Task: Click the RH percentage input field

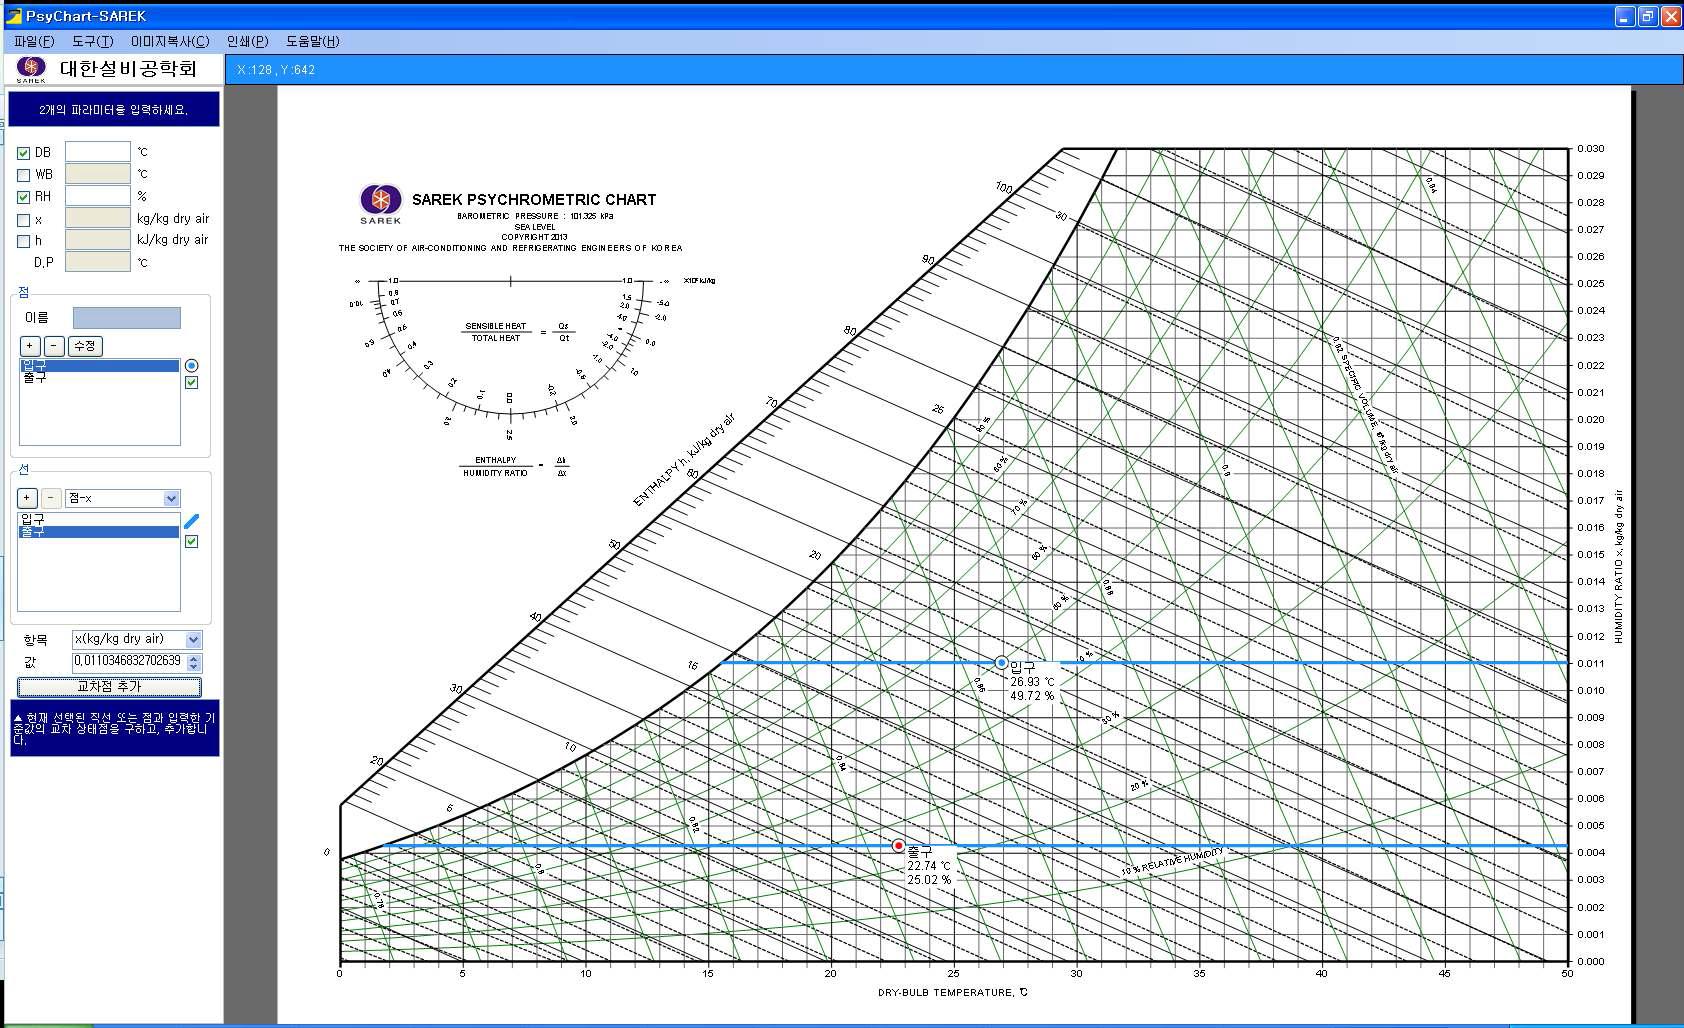Action: (98, 195)
